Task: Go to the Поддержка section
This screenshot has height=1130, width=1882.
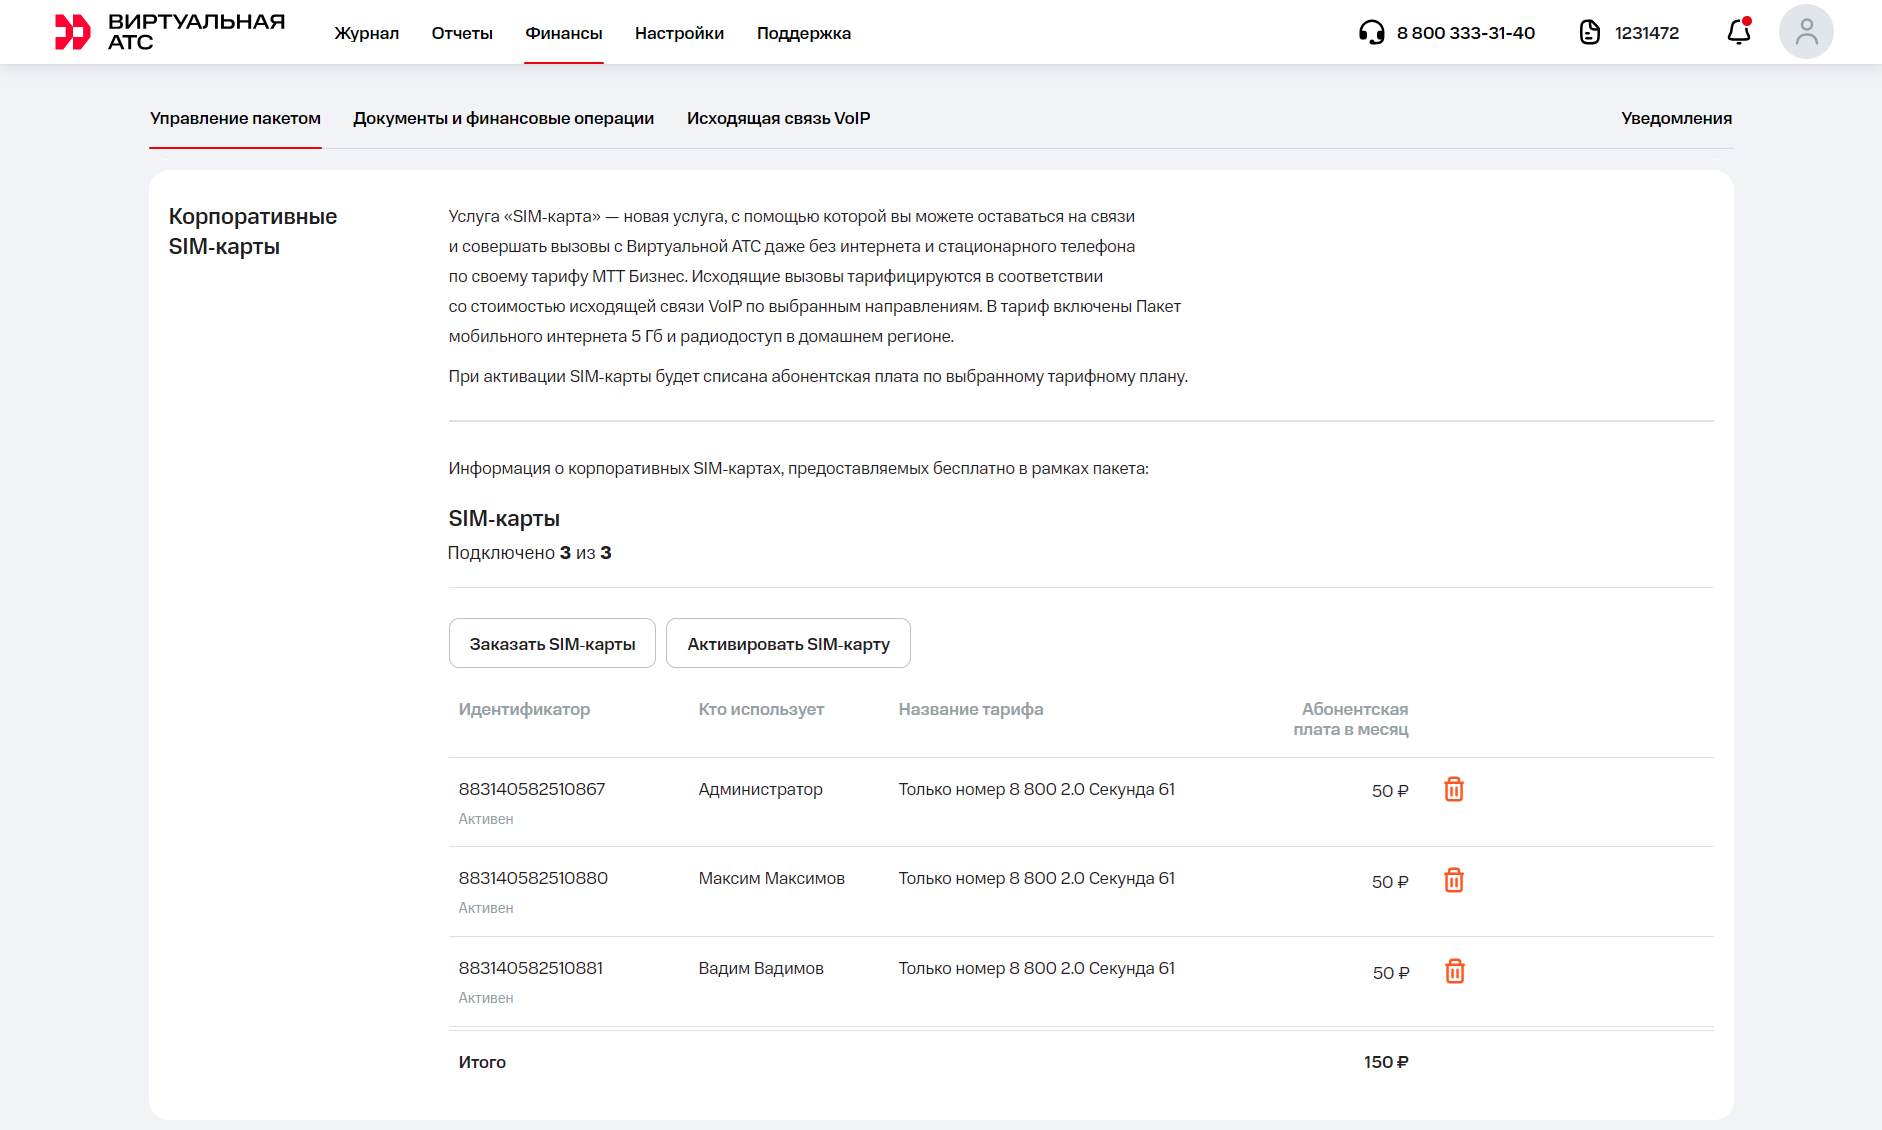Action: pos(803,33)
